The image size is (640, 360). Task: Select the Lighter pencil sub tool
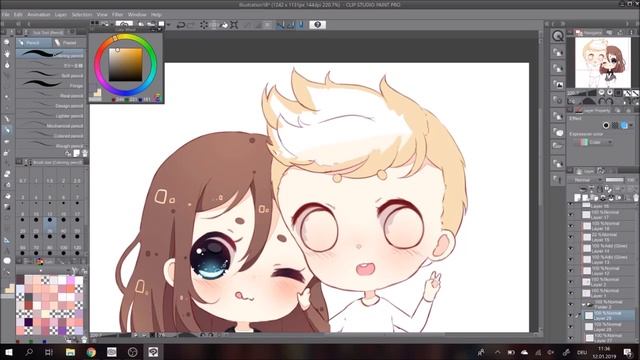pyautogui.click(x=50, y=116)
